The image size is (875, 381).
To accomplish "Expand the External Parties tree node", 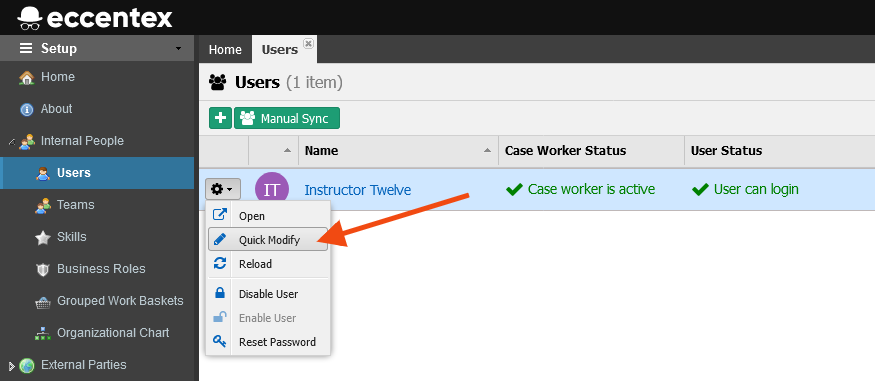I will [12, 366].
